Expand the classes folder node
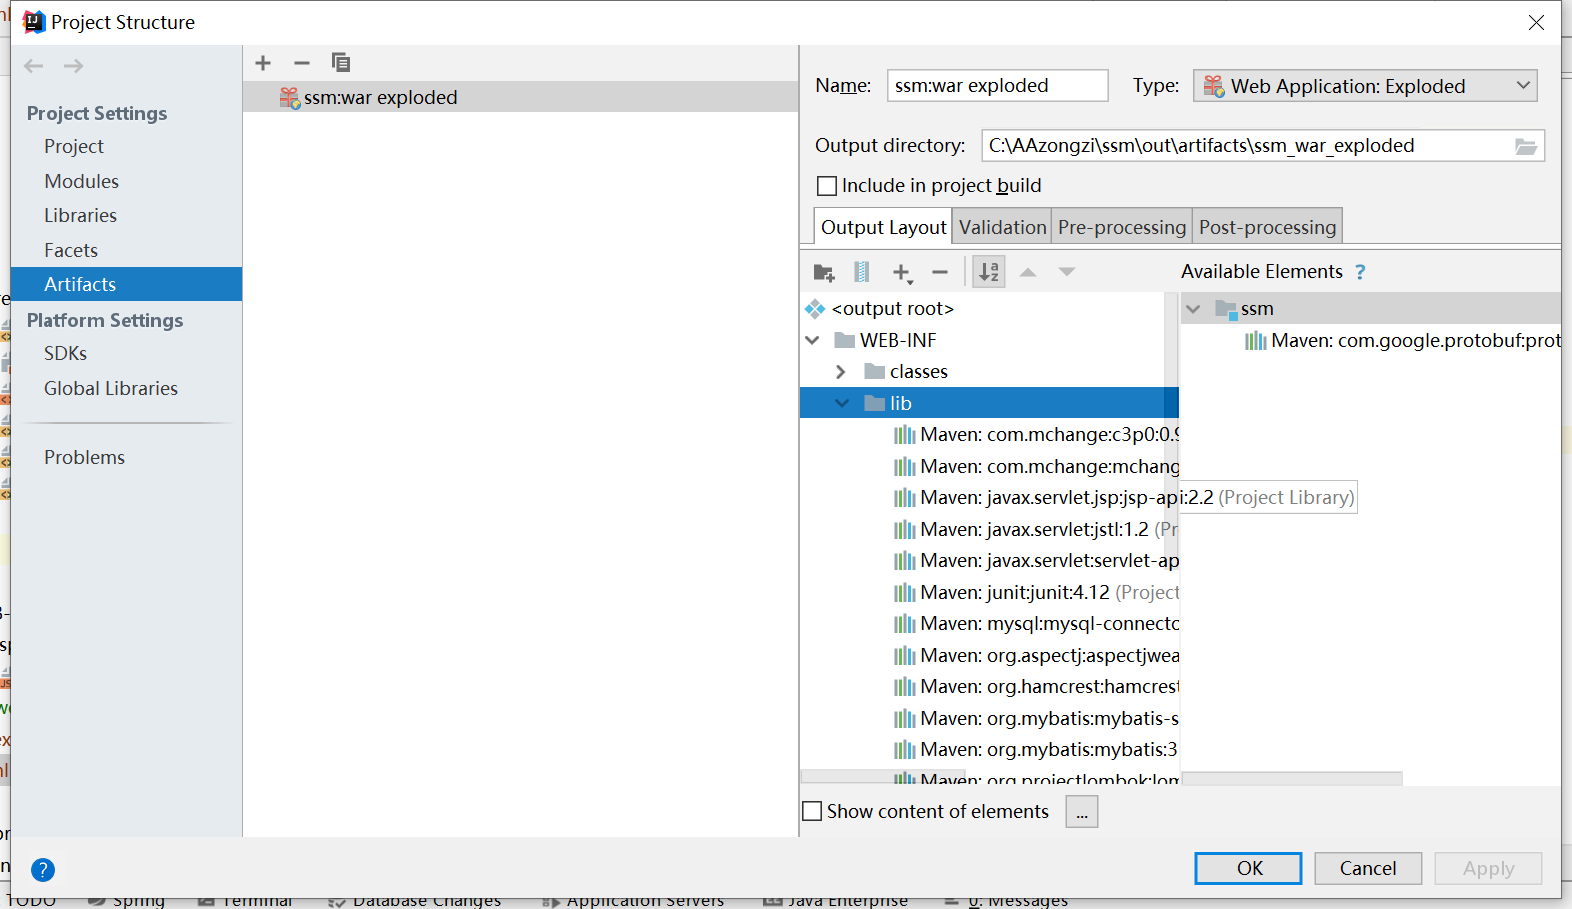This screenshot has width=1572, height=909. click(841, 372)
